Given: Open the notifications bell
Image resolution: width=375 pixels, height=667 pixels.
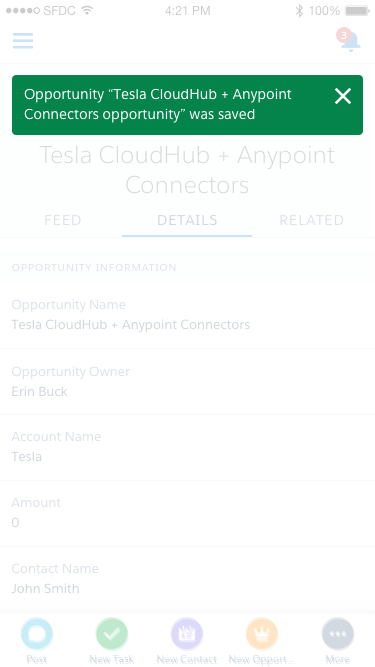Looking at the screenshot, I should coord(351,42).
